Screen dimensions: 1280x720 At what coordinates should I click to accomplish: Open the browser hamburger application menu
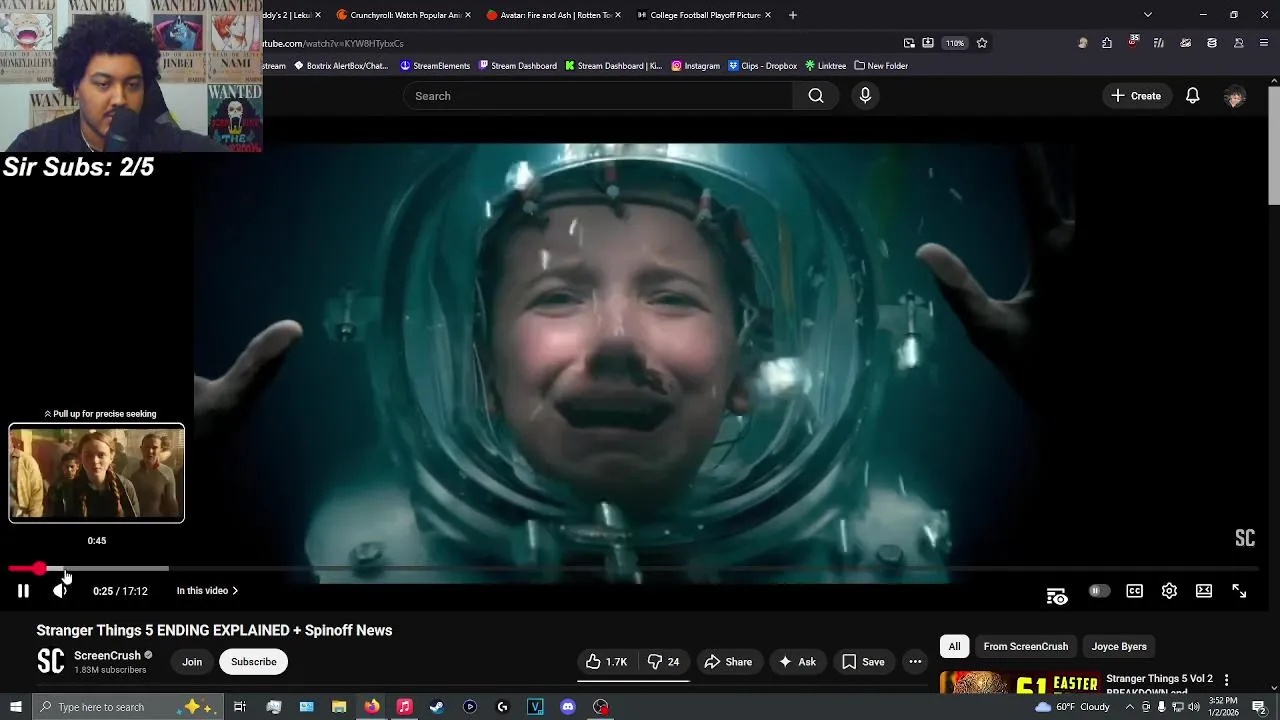pyautogui.click(x=1264, y=43)
